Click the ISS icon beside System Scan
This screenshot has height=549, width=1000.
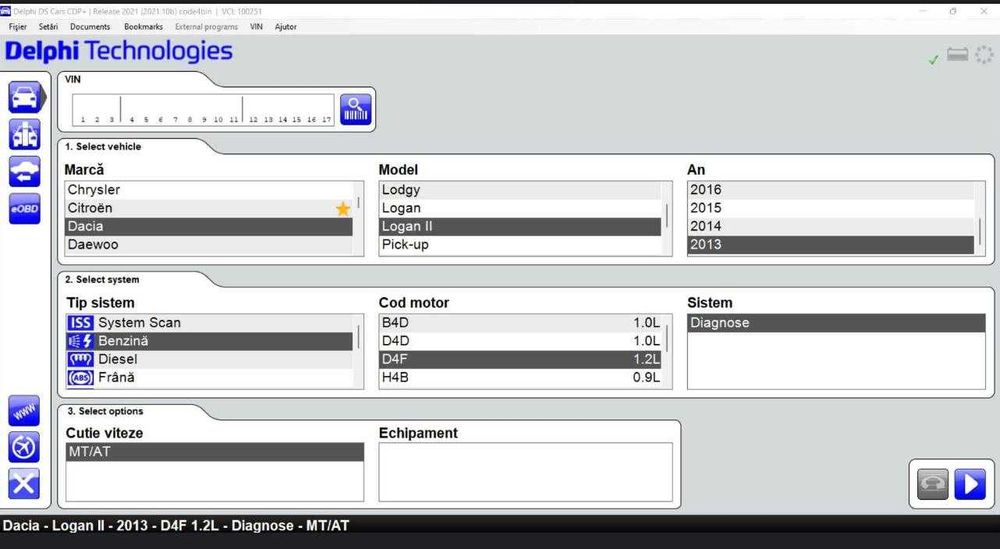80,323
